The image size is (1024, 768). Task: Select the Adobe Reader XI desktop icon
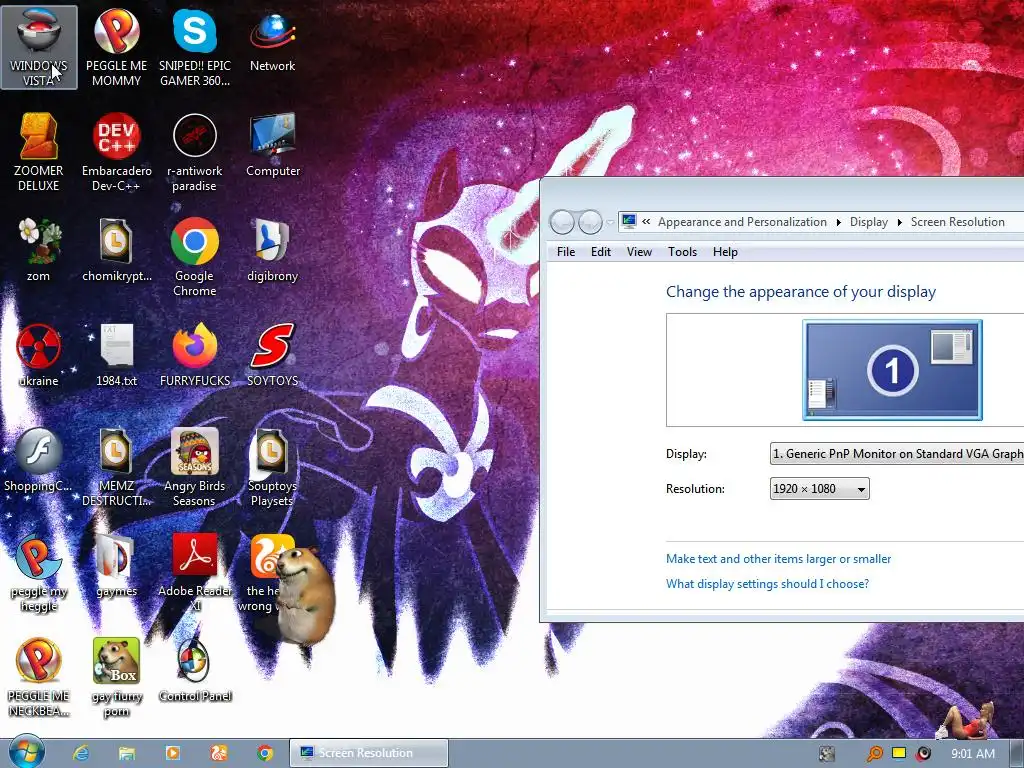(x=195, y=573)
